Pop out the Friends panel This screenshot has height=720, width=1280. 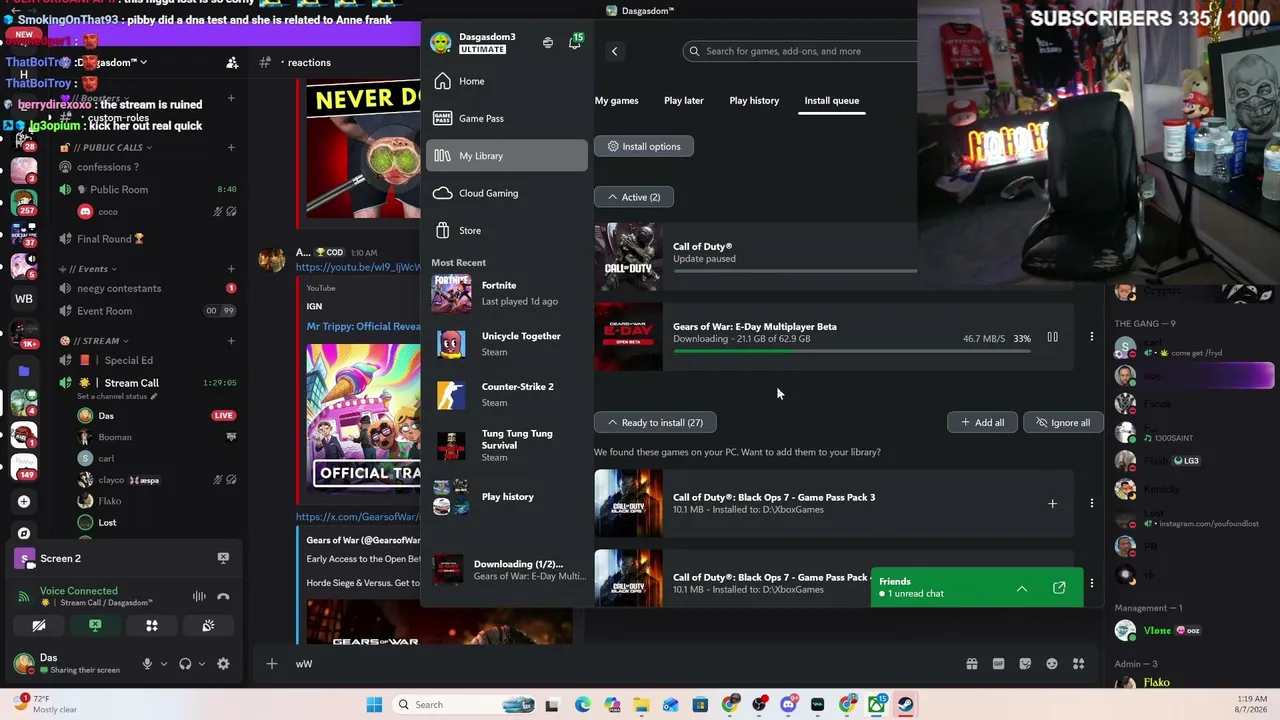[1059, 588]
